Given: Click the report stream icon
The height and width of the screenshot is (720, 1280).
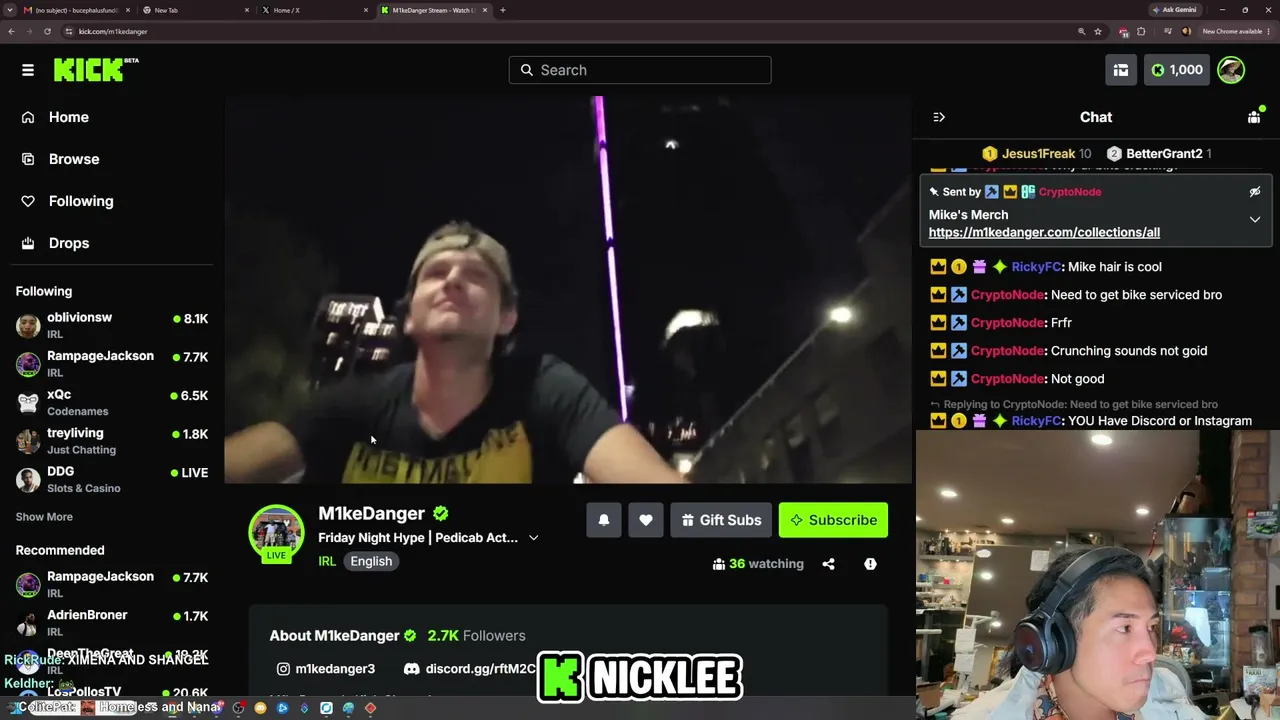Looking at the screenshot, I should [870, 564].
